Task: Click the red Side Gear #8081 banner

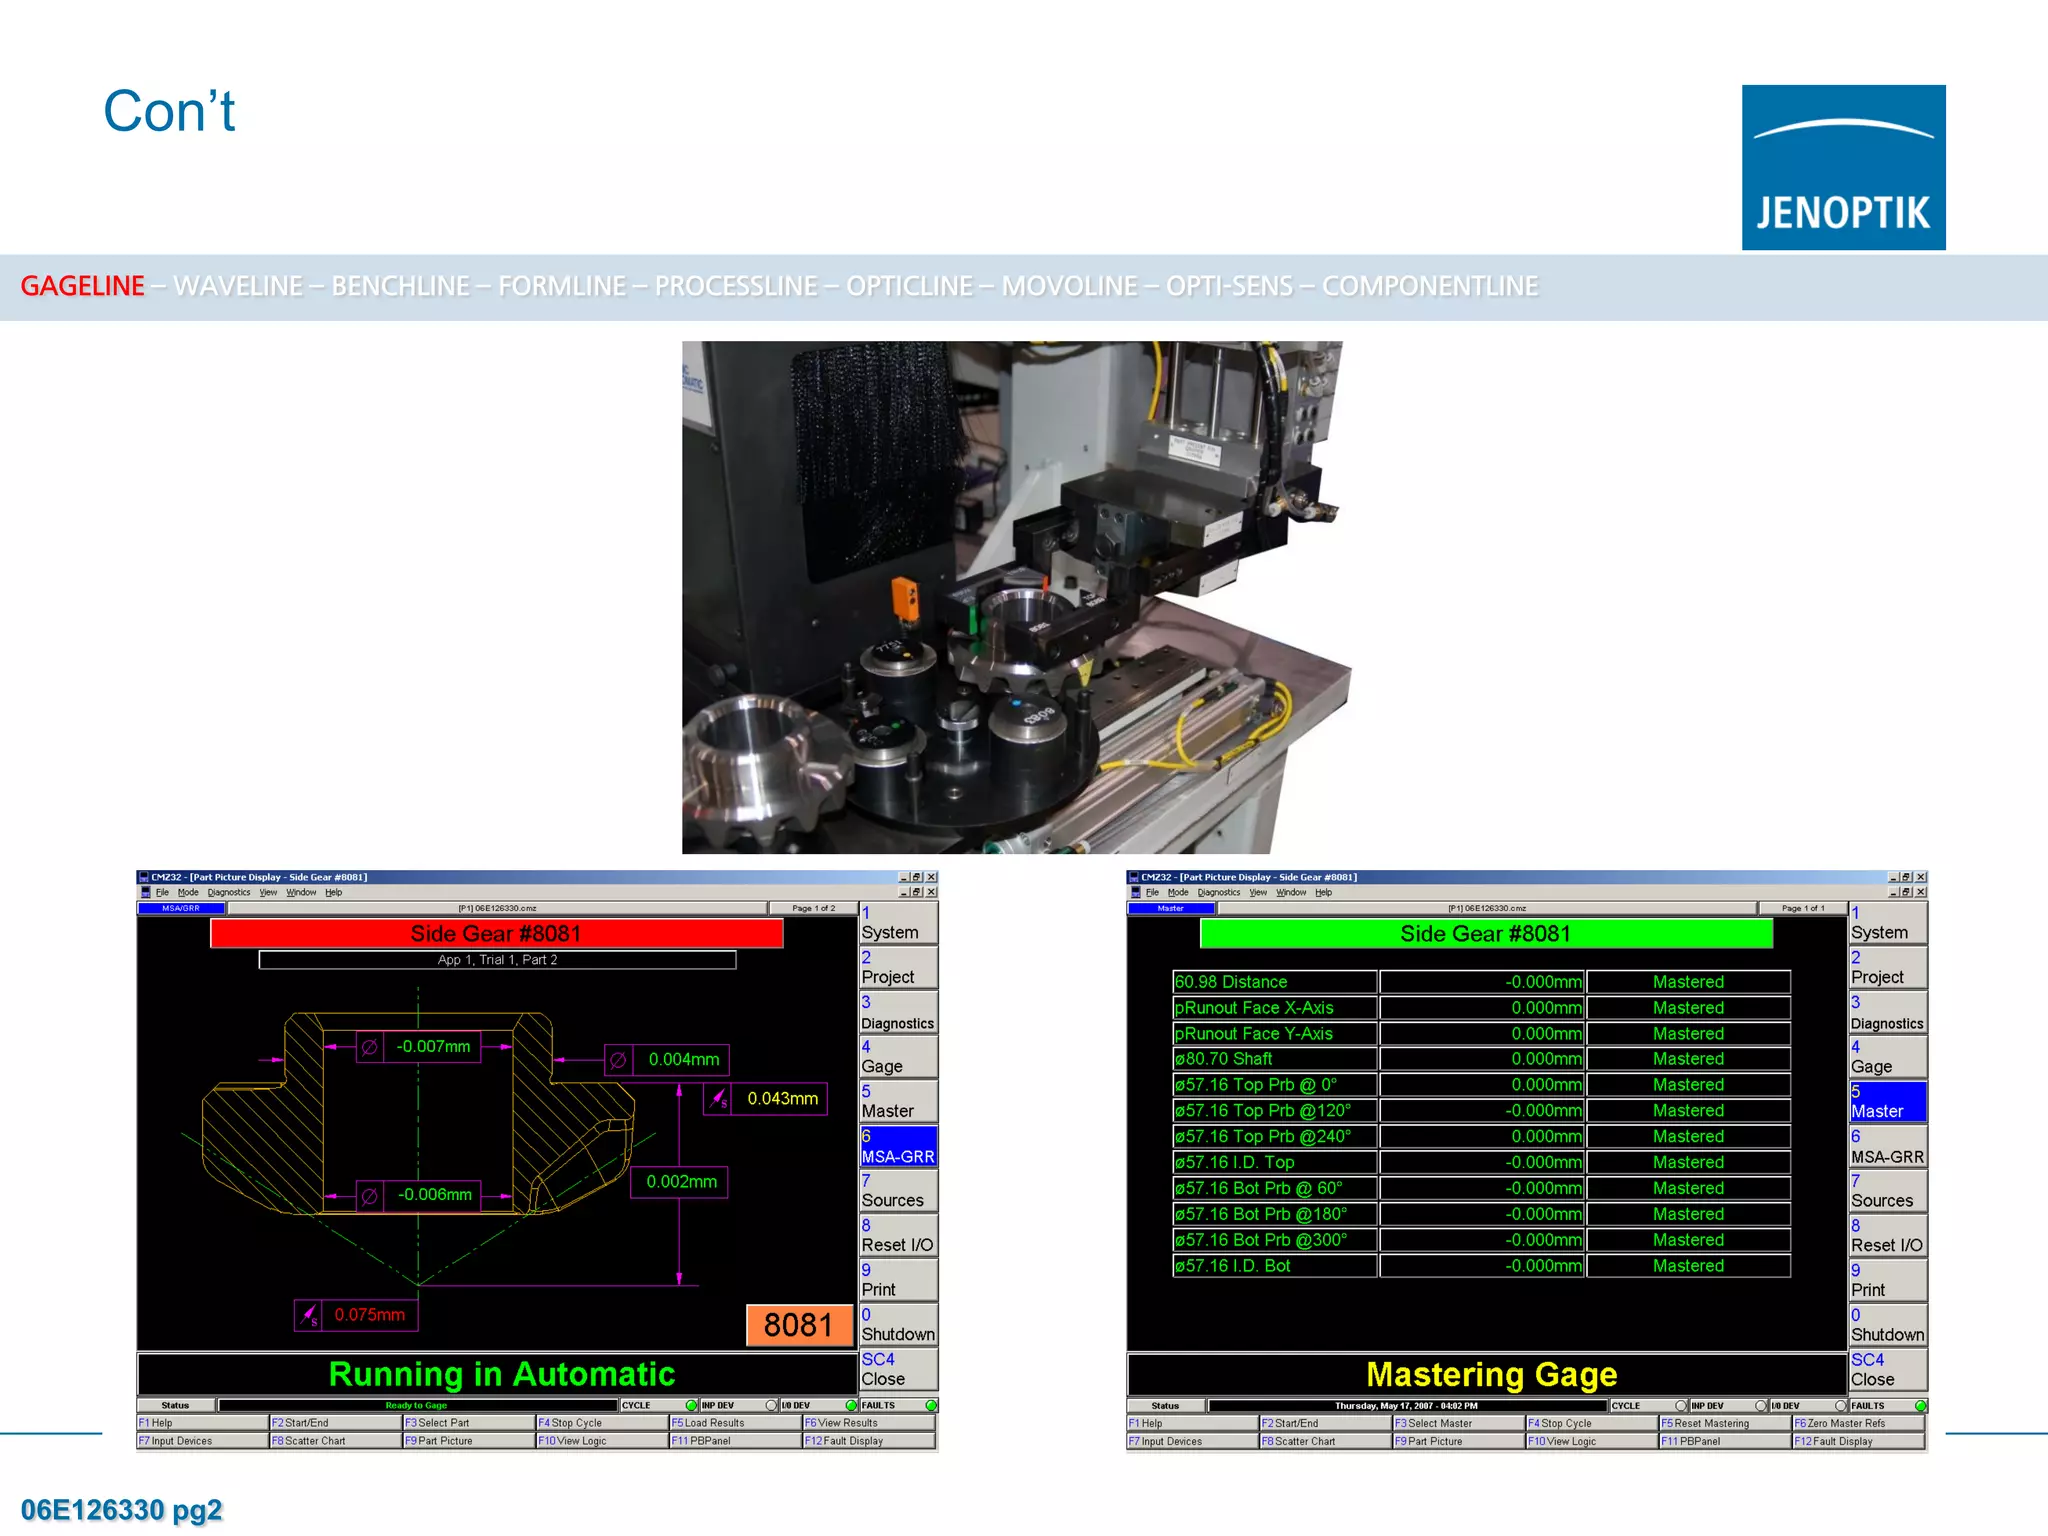Action: pyautogui.click(x=496, y=934)
